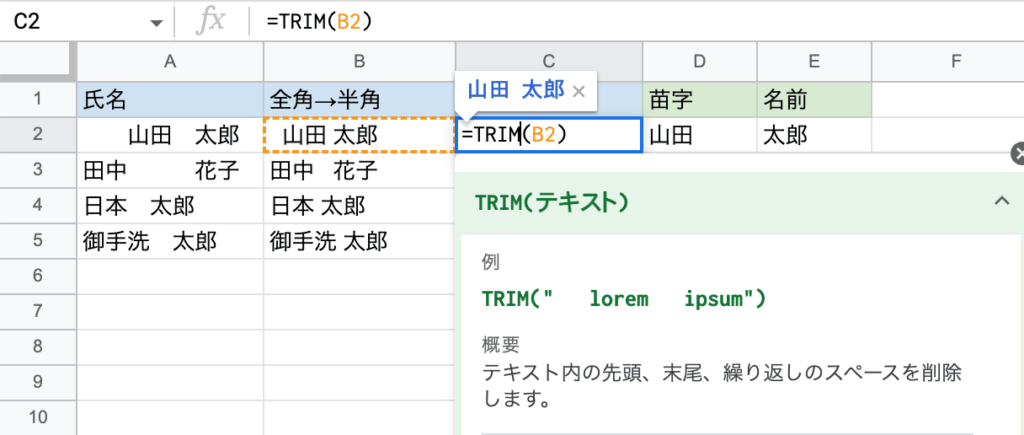Screen dimensions: 1024x435
Task: Click the fx formula icon
Action: 210,22
